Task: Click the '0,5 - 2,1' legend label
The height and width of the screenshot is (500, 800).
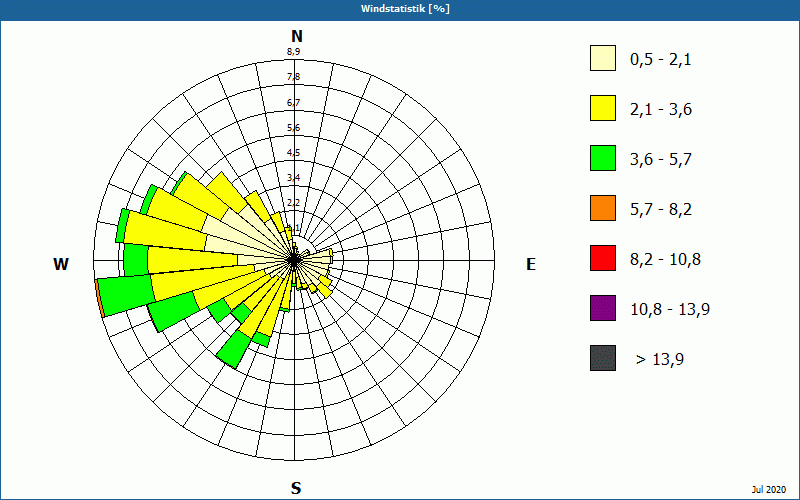Action: pos(661,60)
